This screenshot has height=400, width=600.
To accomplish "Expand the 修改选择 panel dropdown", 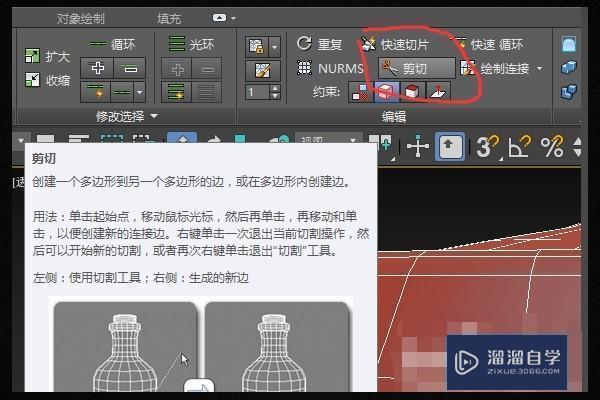I will 154,116.
